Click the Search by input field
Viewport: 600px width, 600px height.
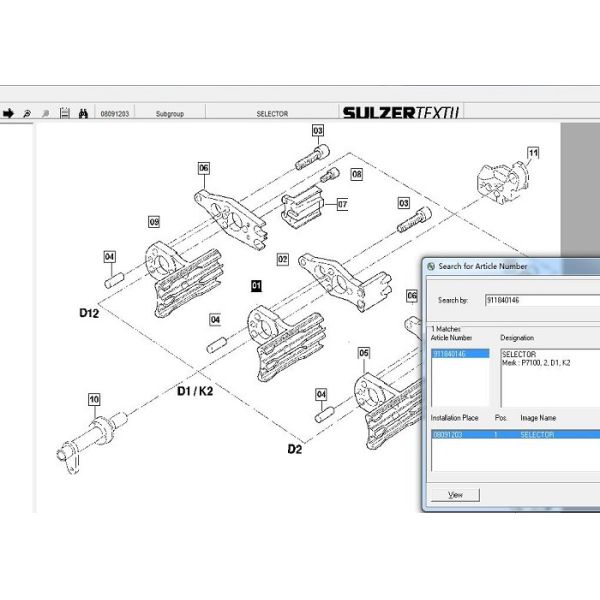pos(541,299)
